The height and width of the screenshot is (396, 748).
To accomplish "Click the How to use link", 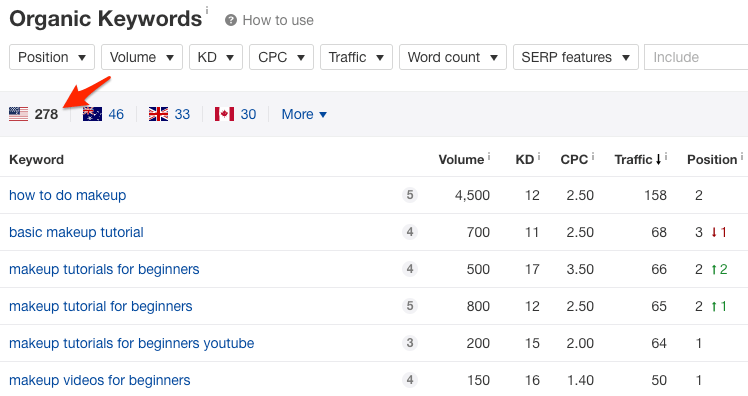I will [278, 21].
